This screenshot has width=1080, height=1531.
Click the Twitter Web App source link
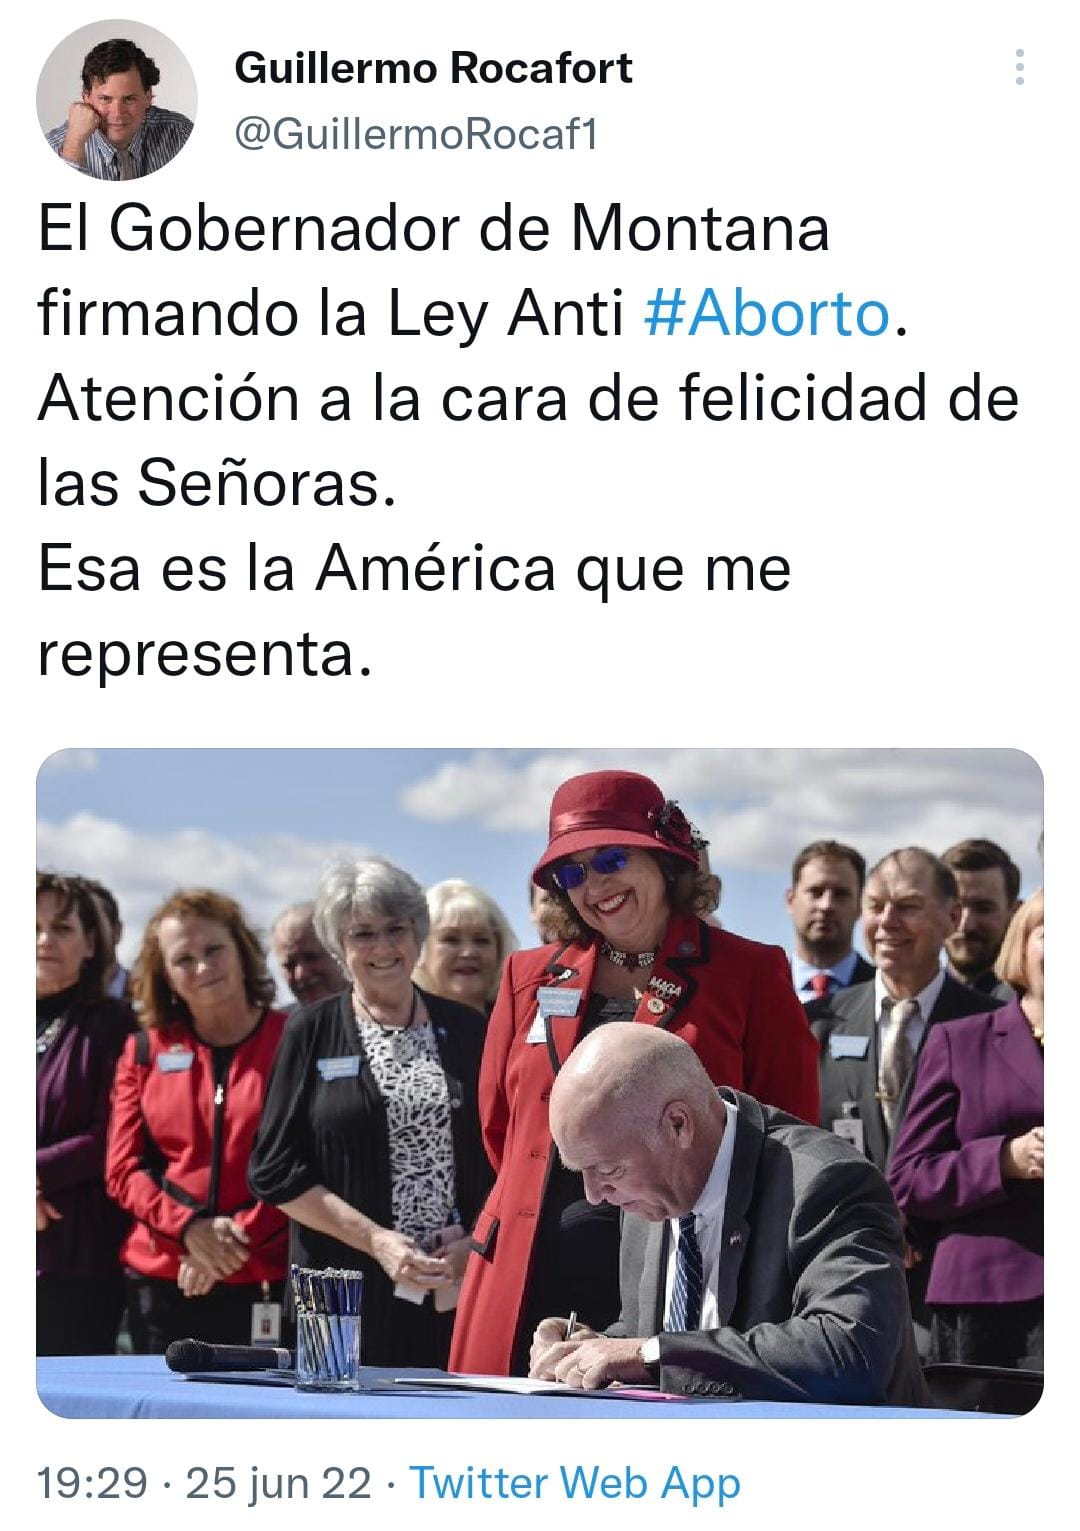click(575, 1482)
